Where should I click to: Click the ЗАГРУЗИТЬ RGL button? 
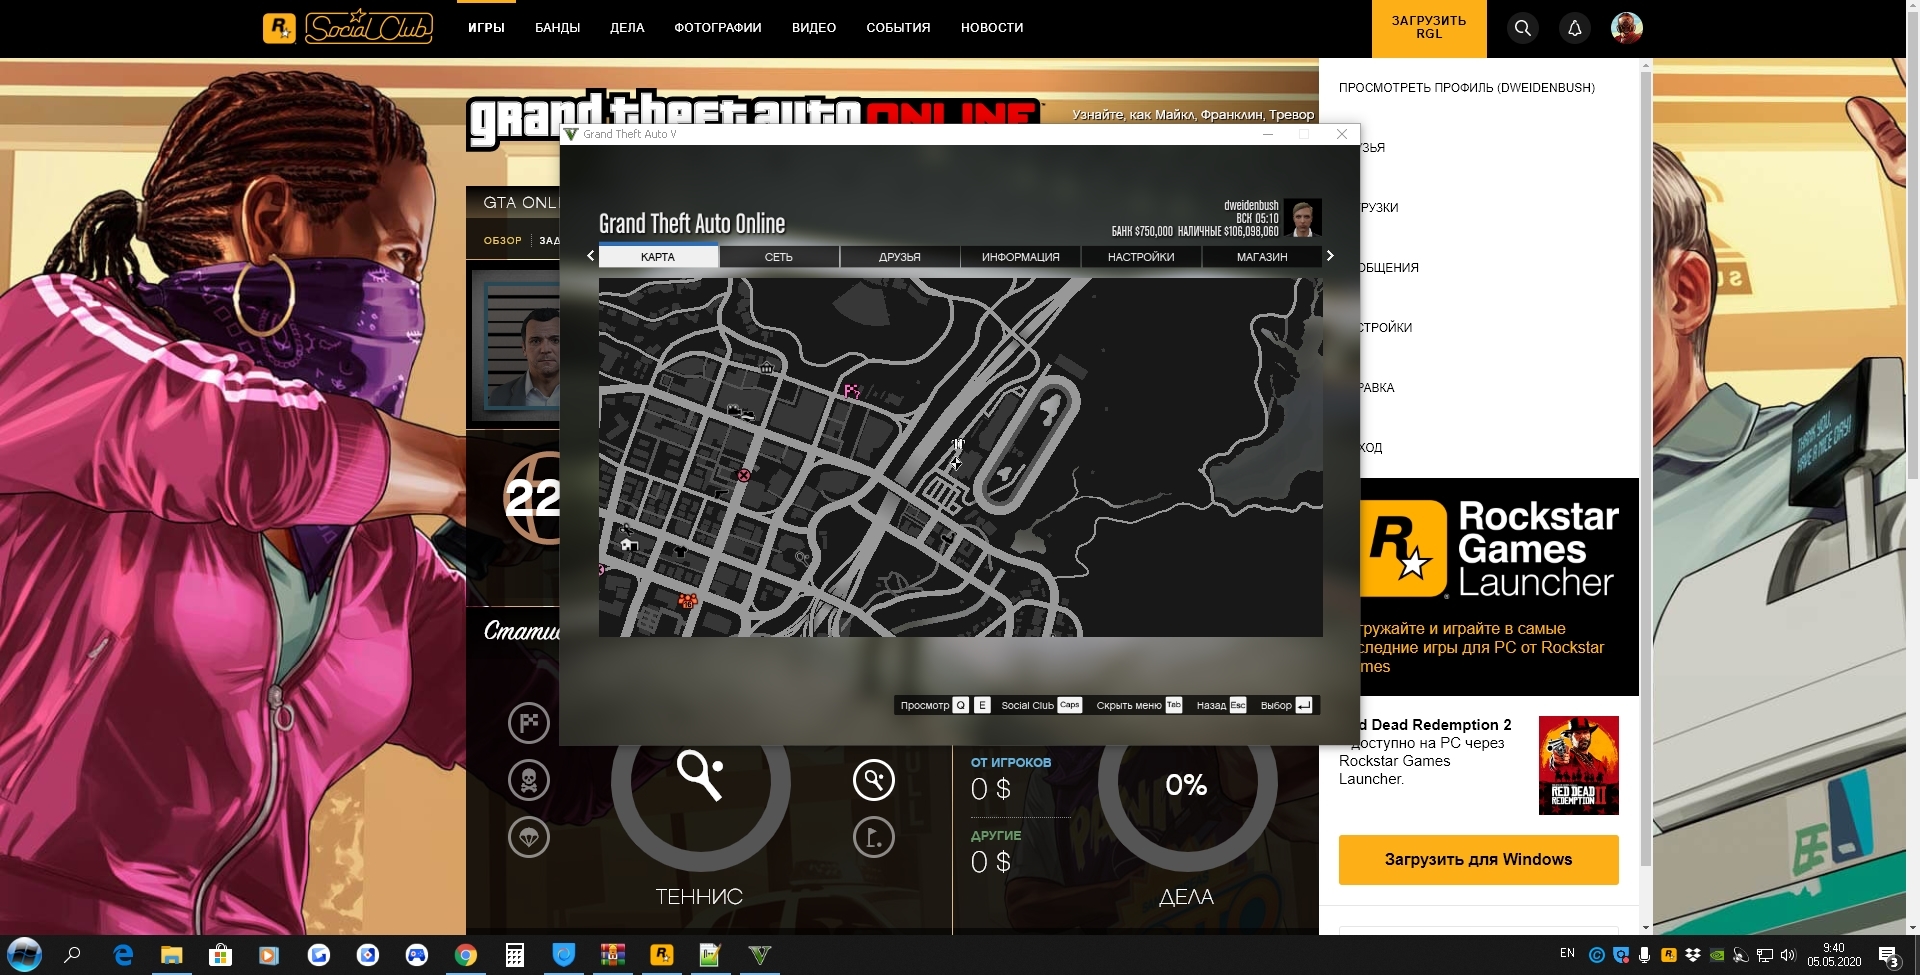[x=1429, y=28]
